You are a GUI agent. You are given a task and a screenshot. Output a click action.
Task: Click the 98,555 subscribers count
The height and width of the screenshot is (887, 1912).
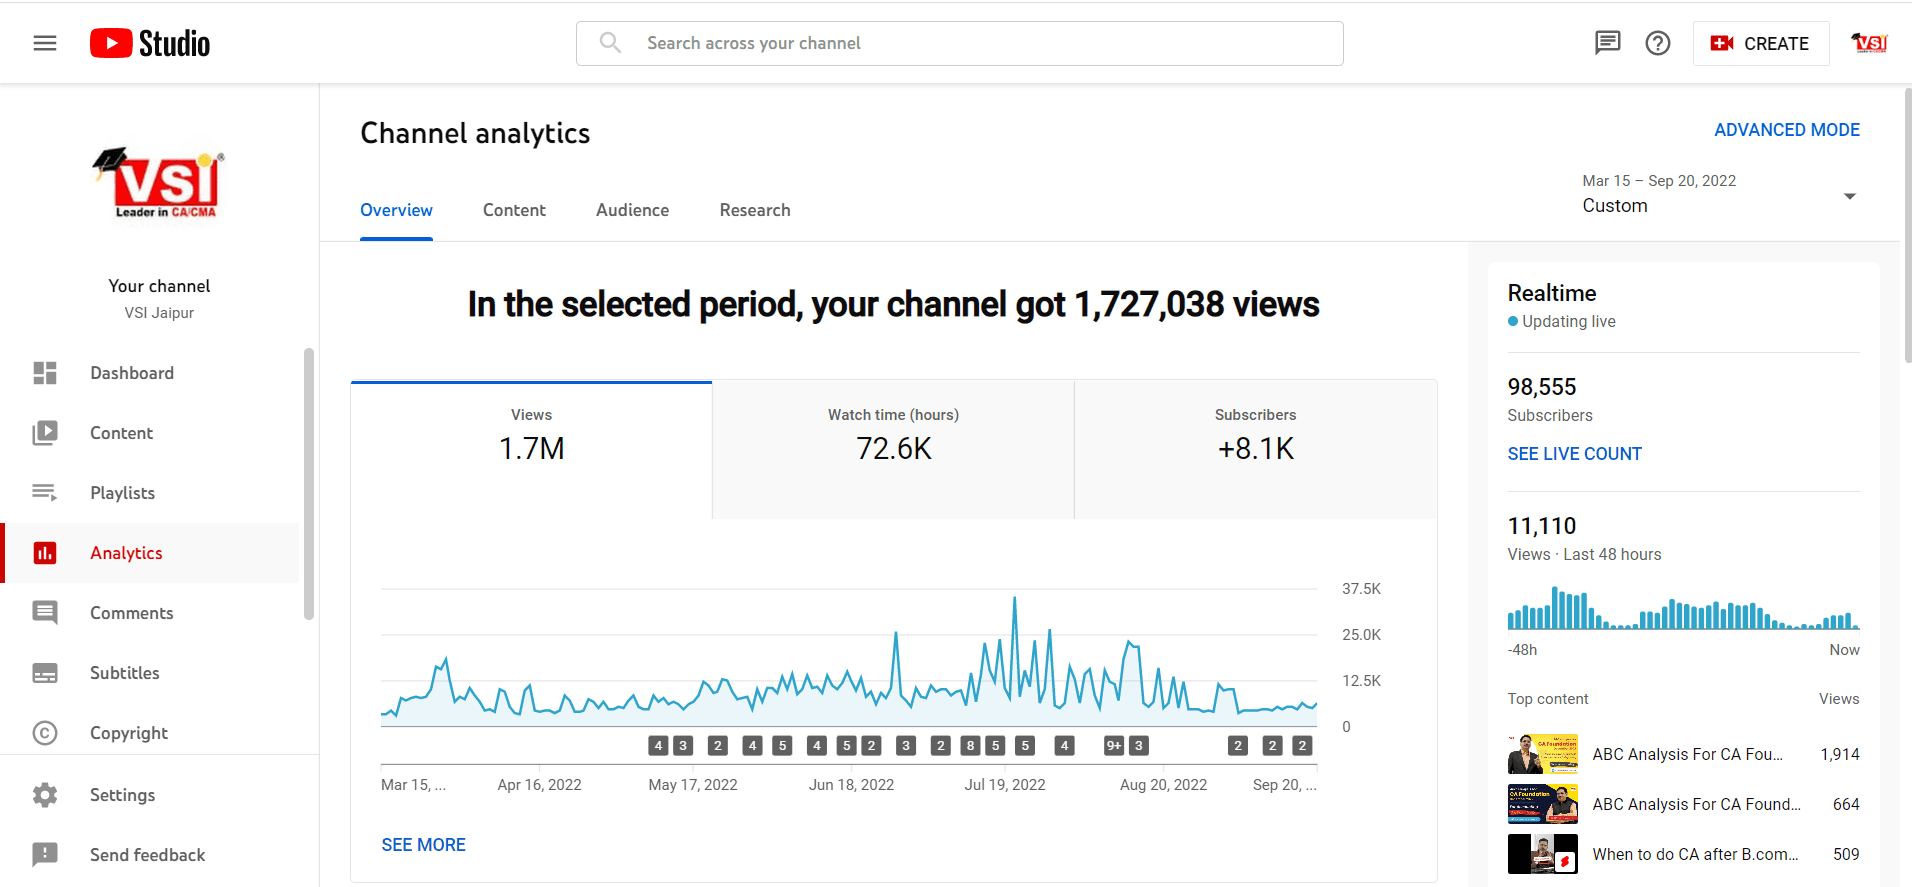click(x=1541, y=387)
